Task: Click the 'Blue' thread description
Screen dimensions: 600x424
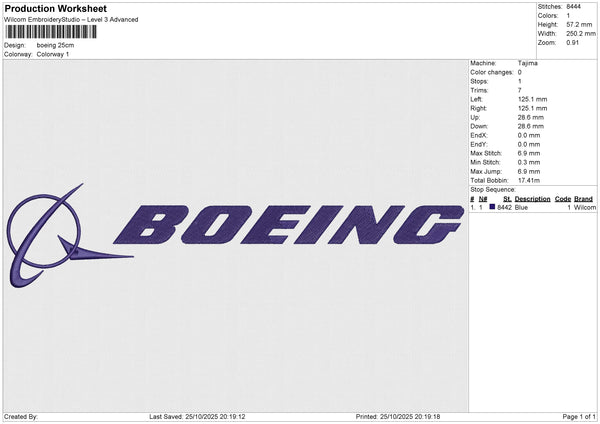Action: click(x=521, y=207)
